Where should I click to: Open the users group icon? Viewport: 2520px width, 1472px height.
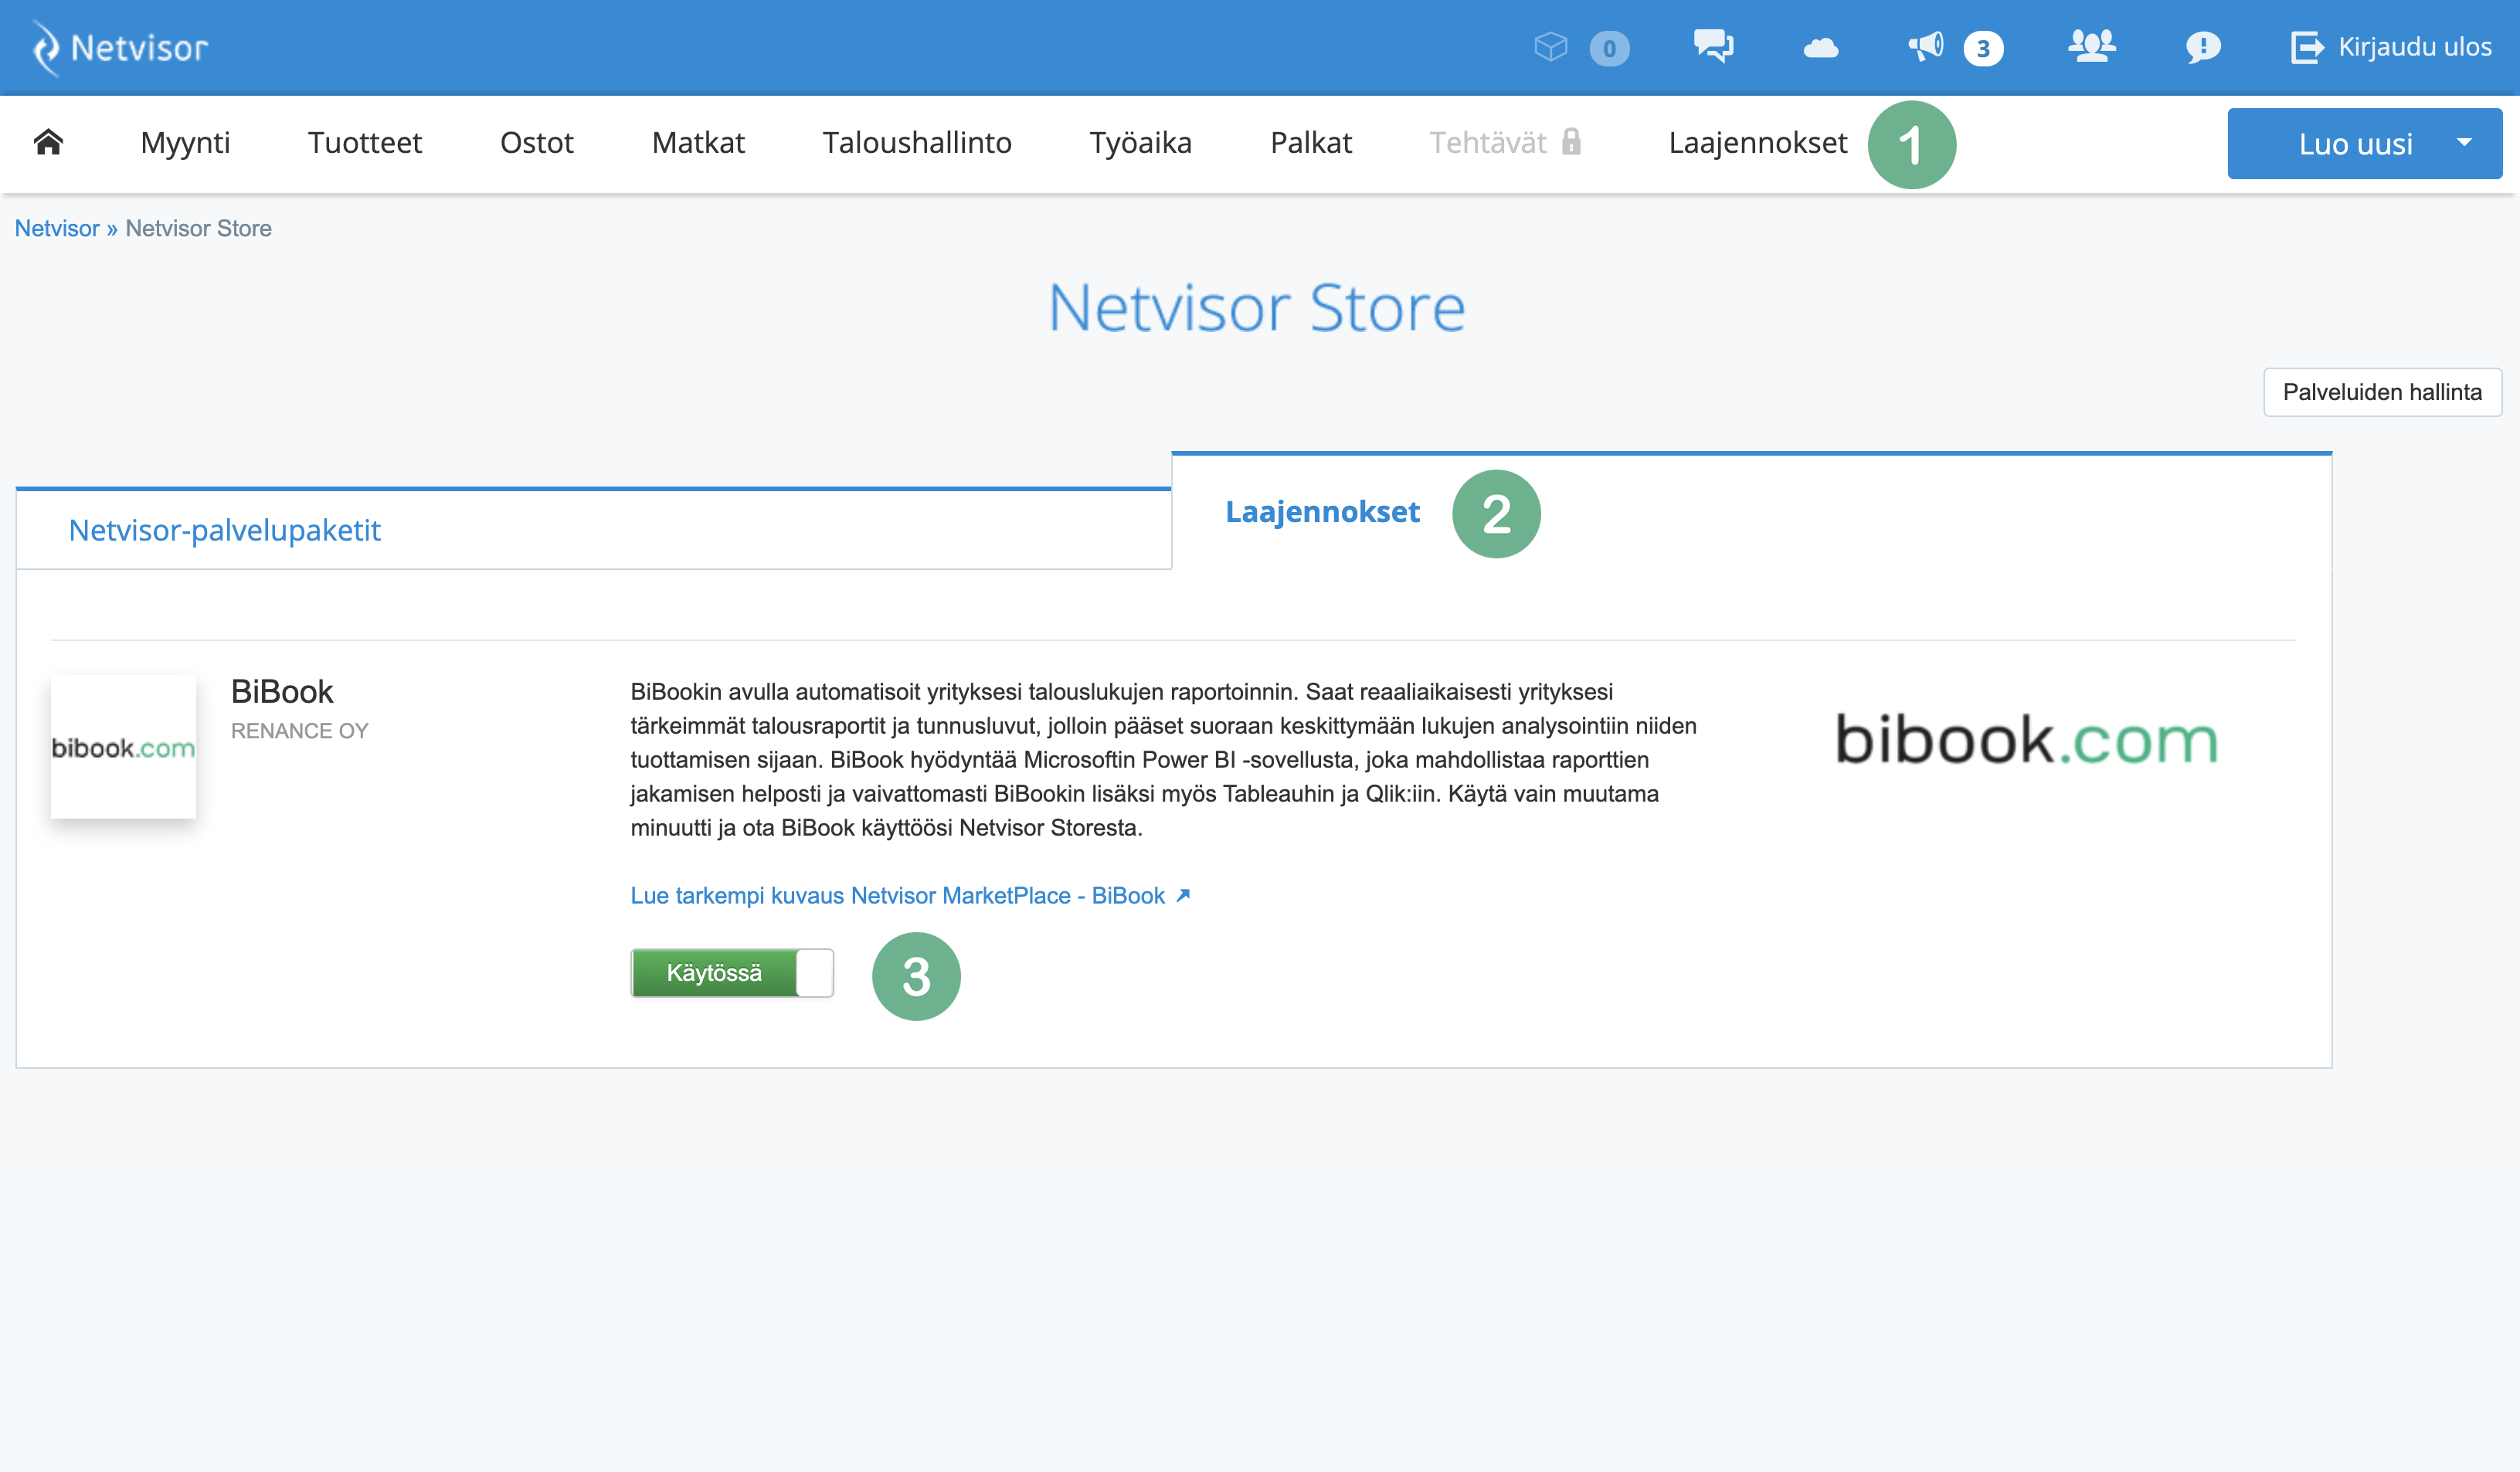(2091, 46)
